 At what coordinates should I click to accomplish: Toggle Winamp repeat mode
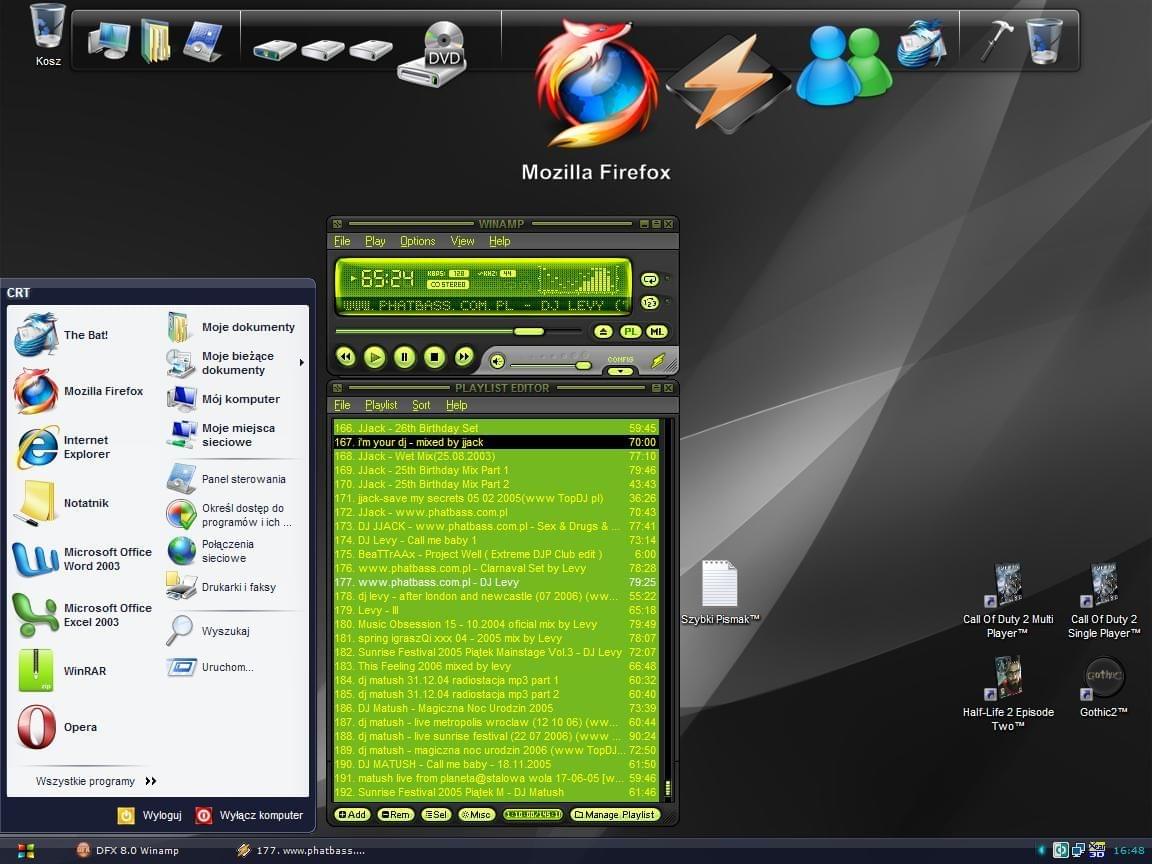pos(649,279)
